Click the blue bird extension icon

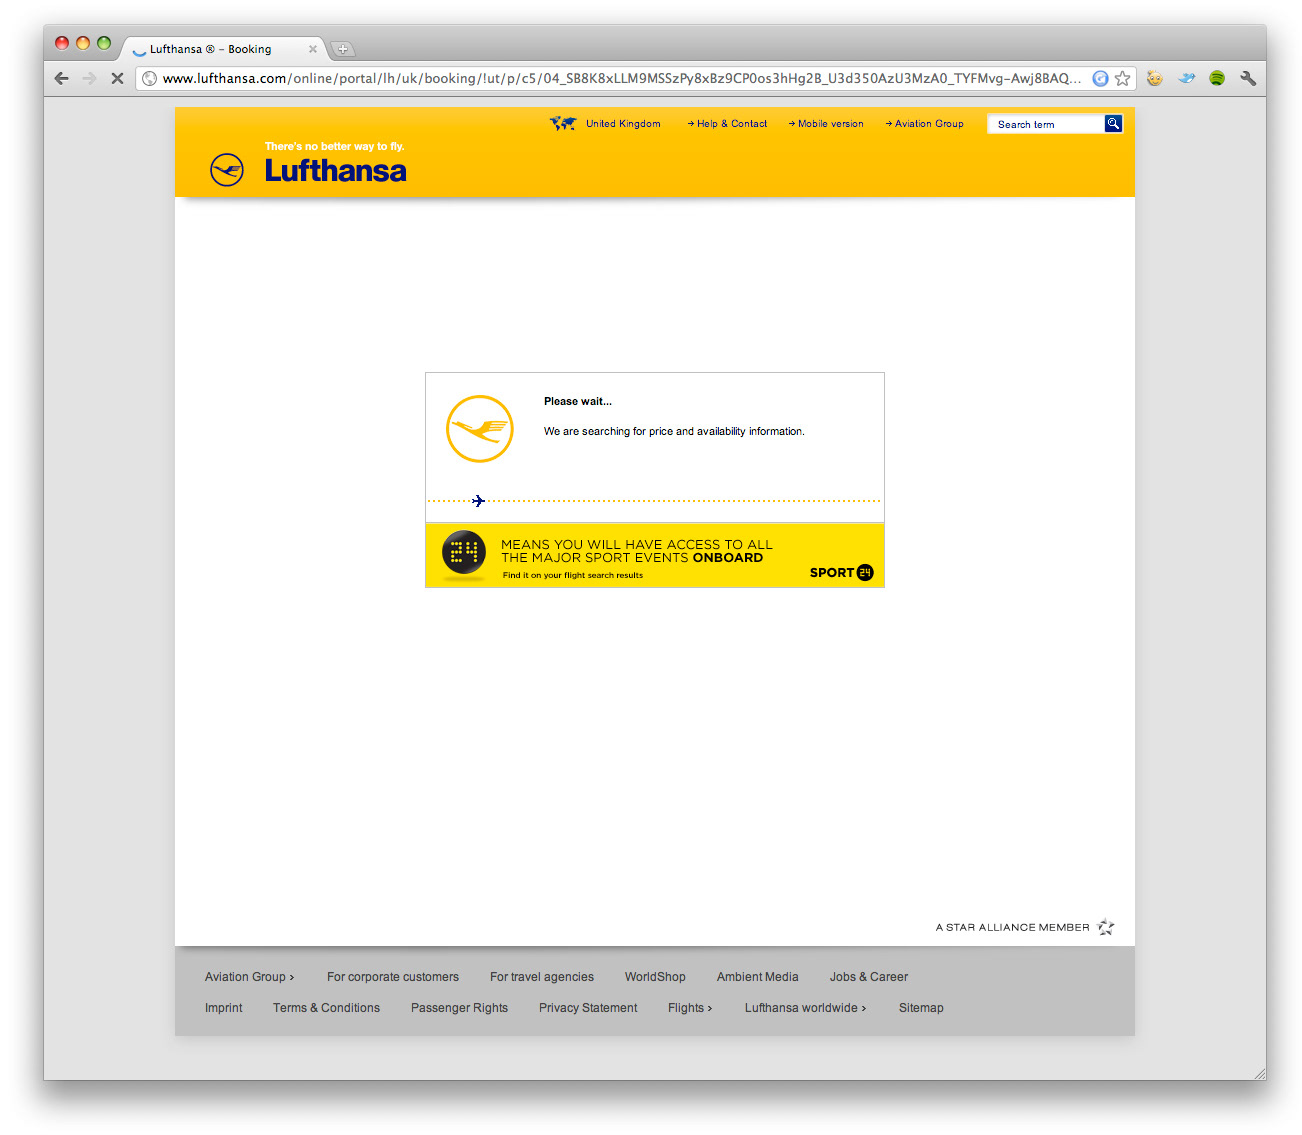pyautogui.click(x=1186, y=78)
